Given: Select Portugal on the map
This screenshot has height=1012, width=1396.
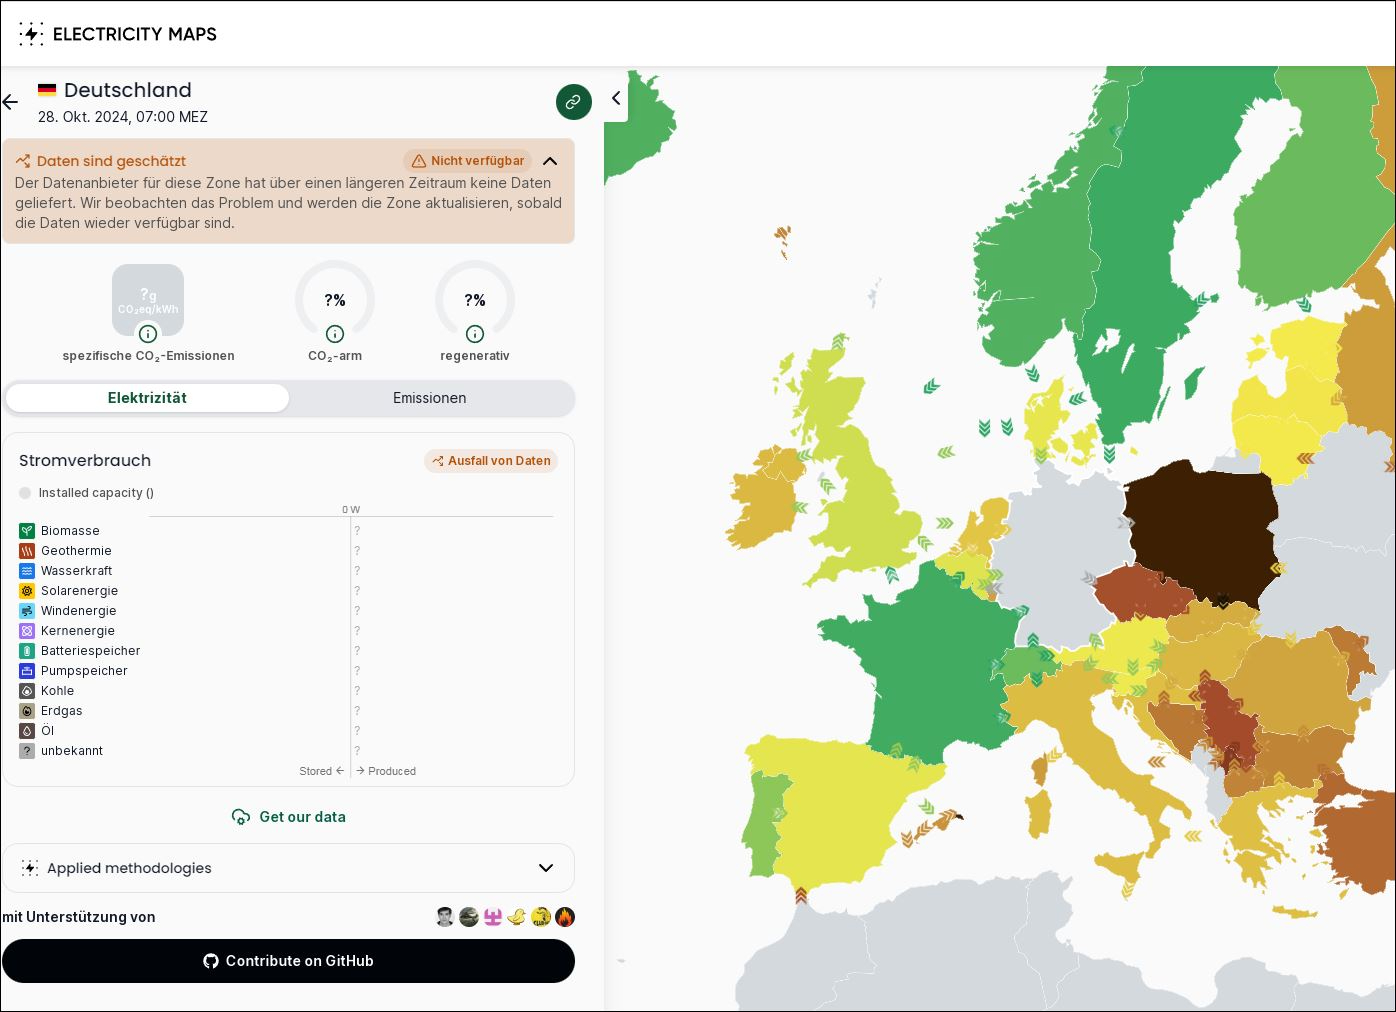Looking at the screenshot, I should pyautogui.click(x=765, y=825).
